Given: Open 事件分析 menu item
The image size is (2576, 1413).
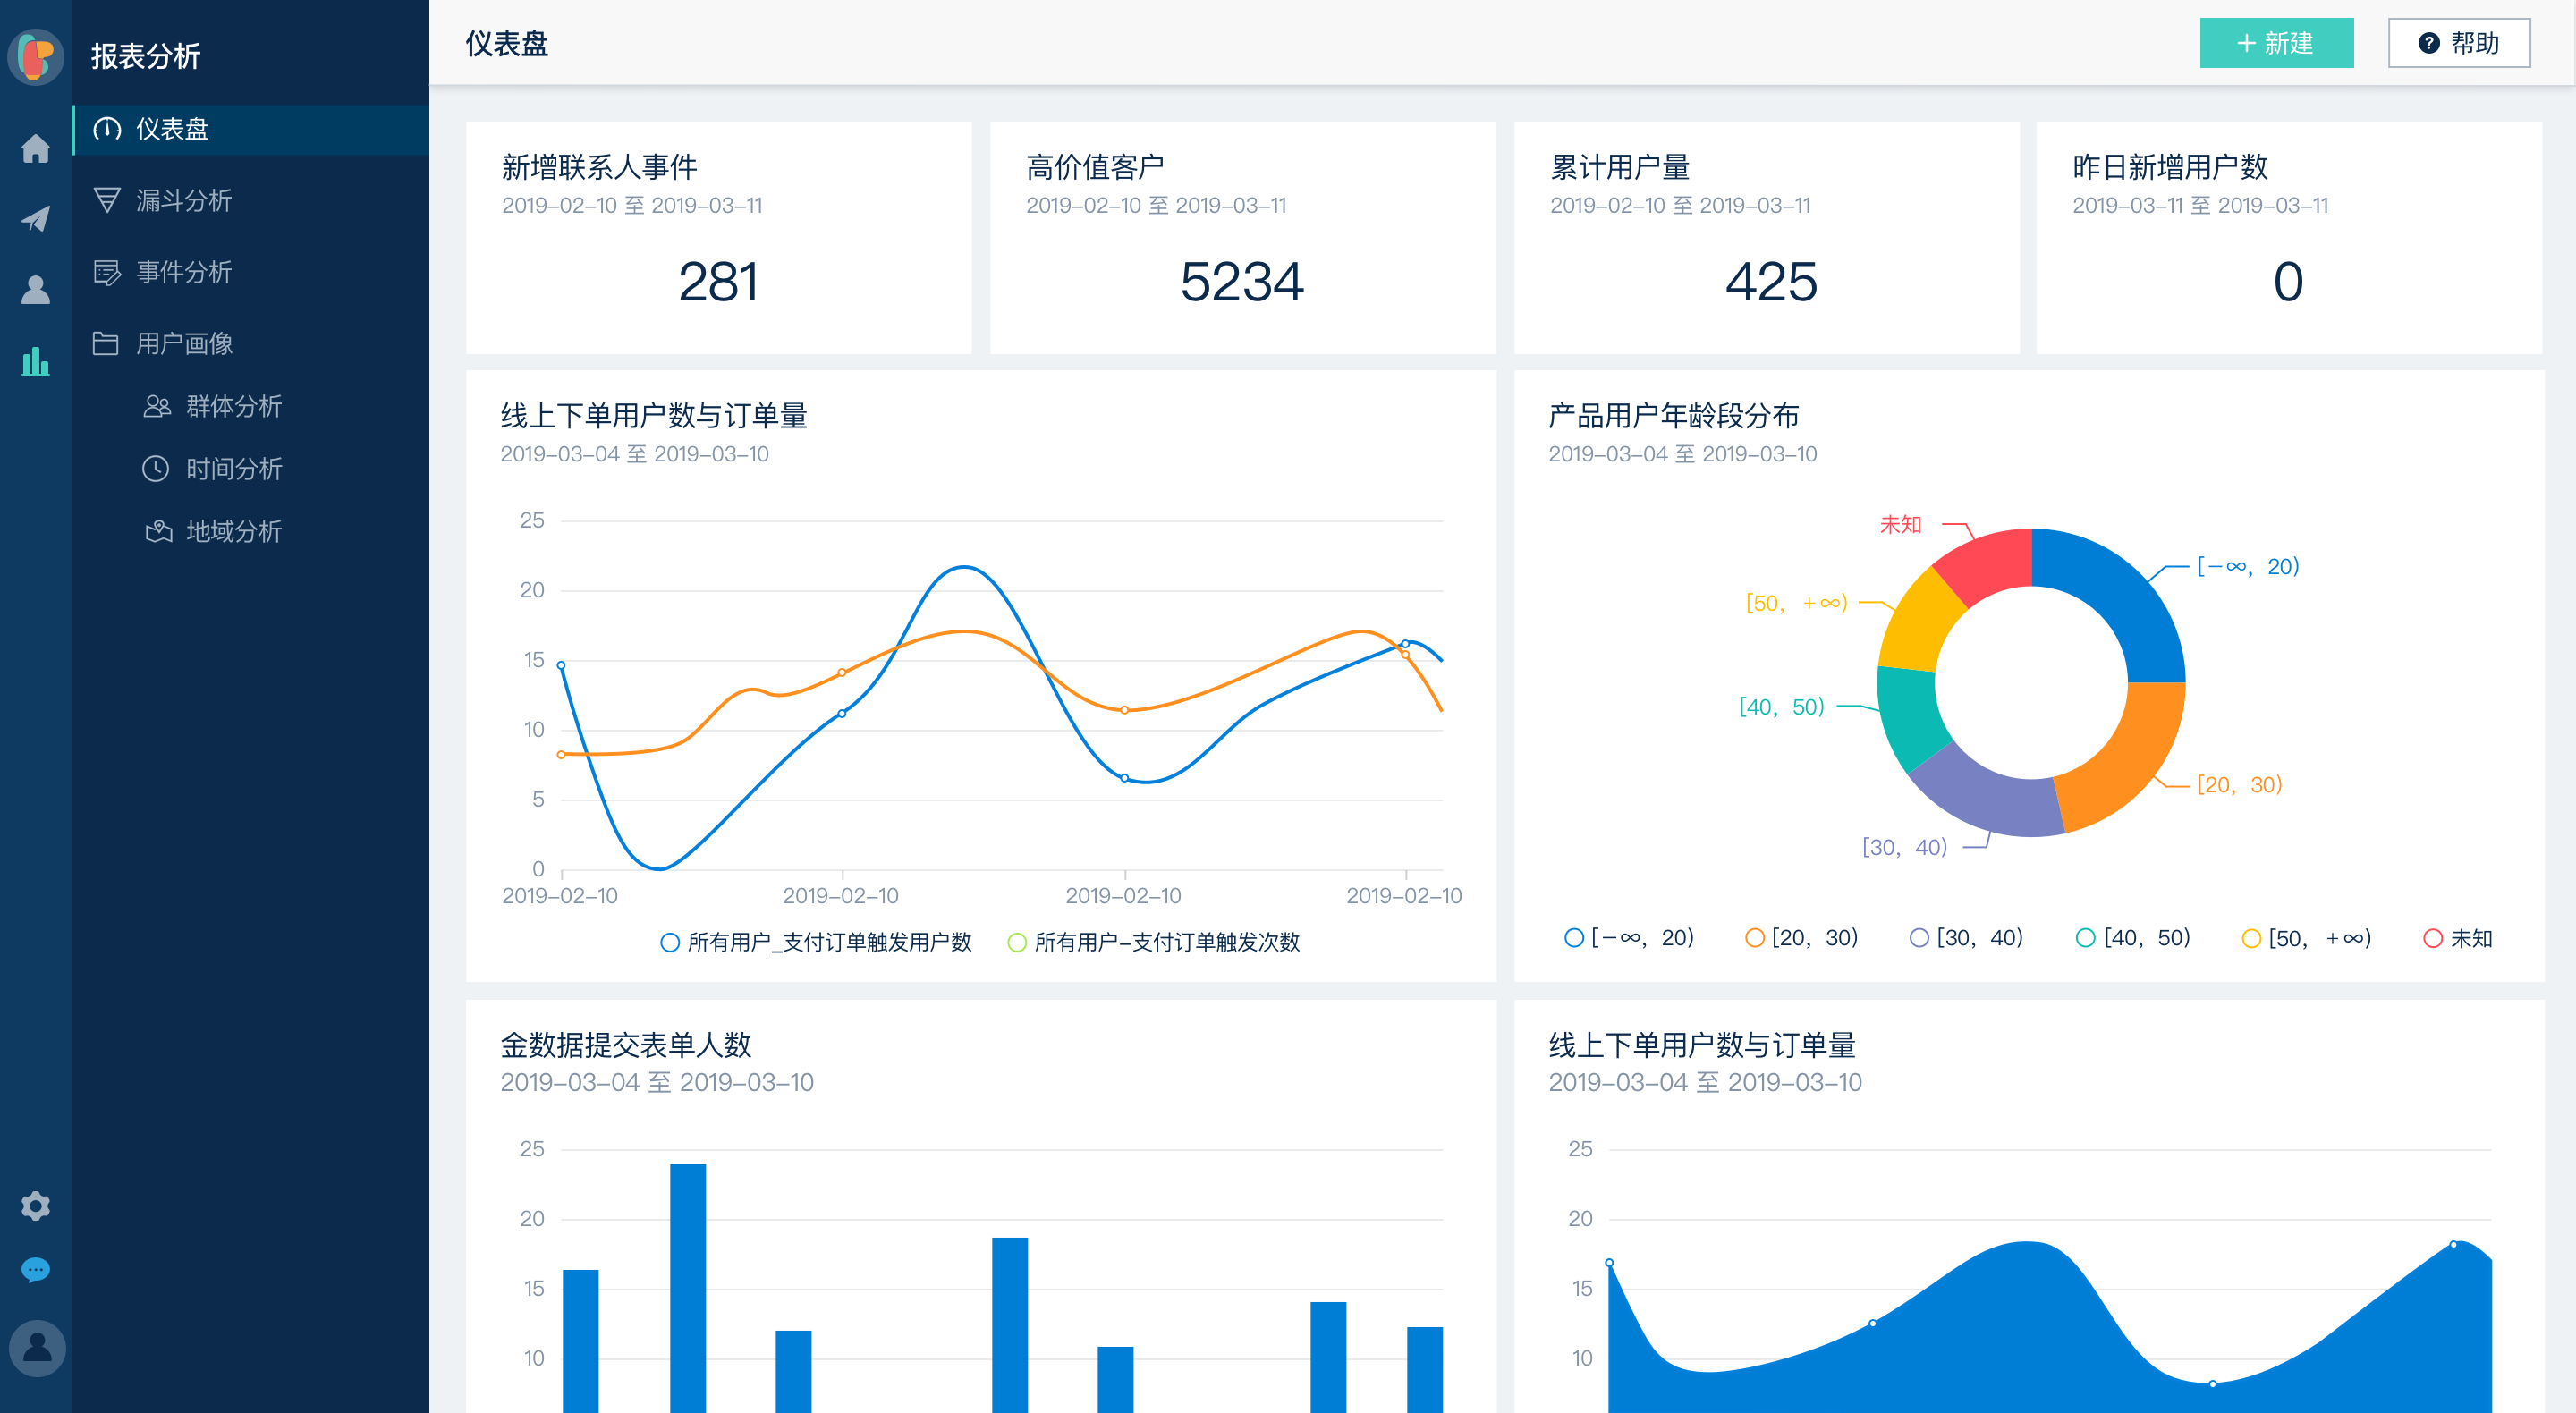Looking at the screenshot, I should (x=250, y=272).
